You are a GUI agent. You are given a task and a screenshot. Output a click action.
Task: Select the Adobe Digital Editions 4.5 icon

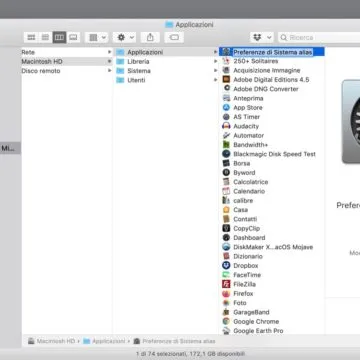coord(226,80)
